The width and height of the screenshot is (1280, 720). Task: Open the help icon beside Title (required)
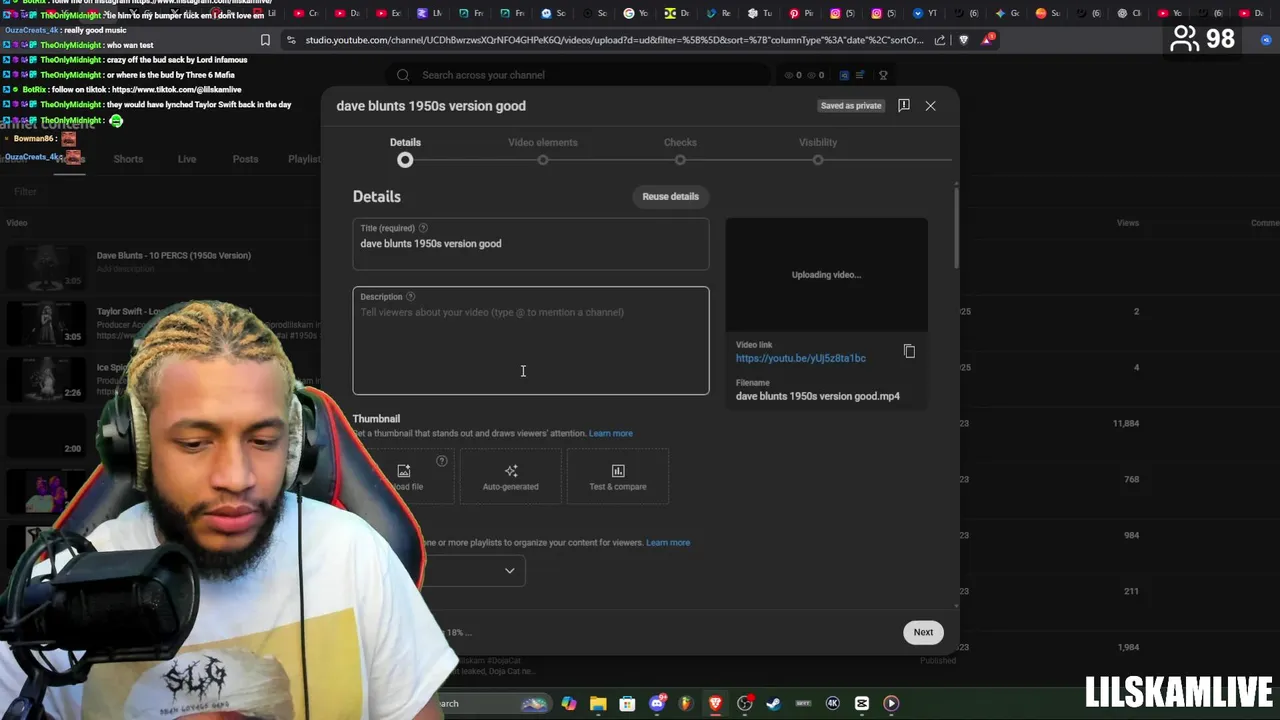tap(423, 228)
